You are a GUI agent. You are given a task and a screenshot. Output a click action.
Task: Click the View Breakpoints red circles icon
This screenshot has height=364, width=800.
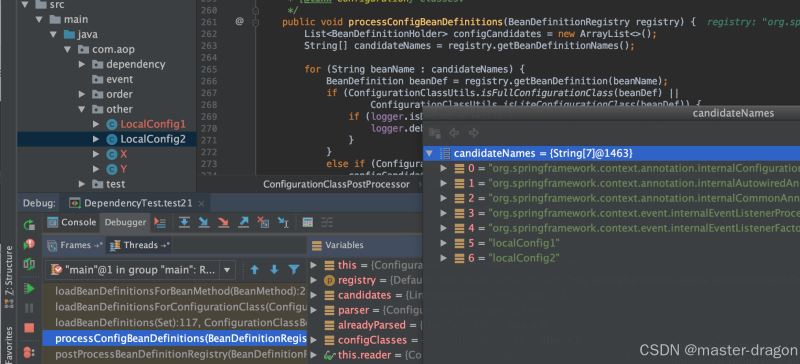29,352
